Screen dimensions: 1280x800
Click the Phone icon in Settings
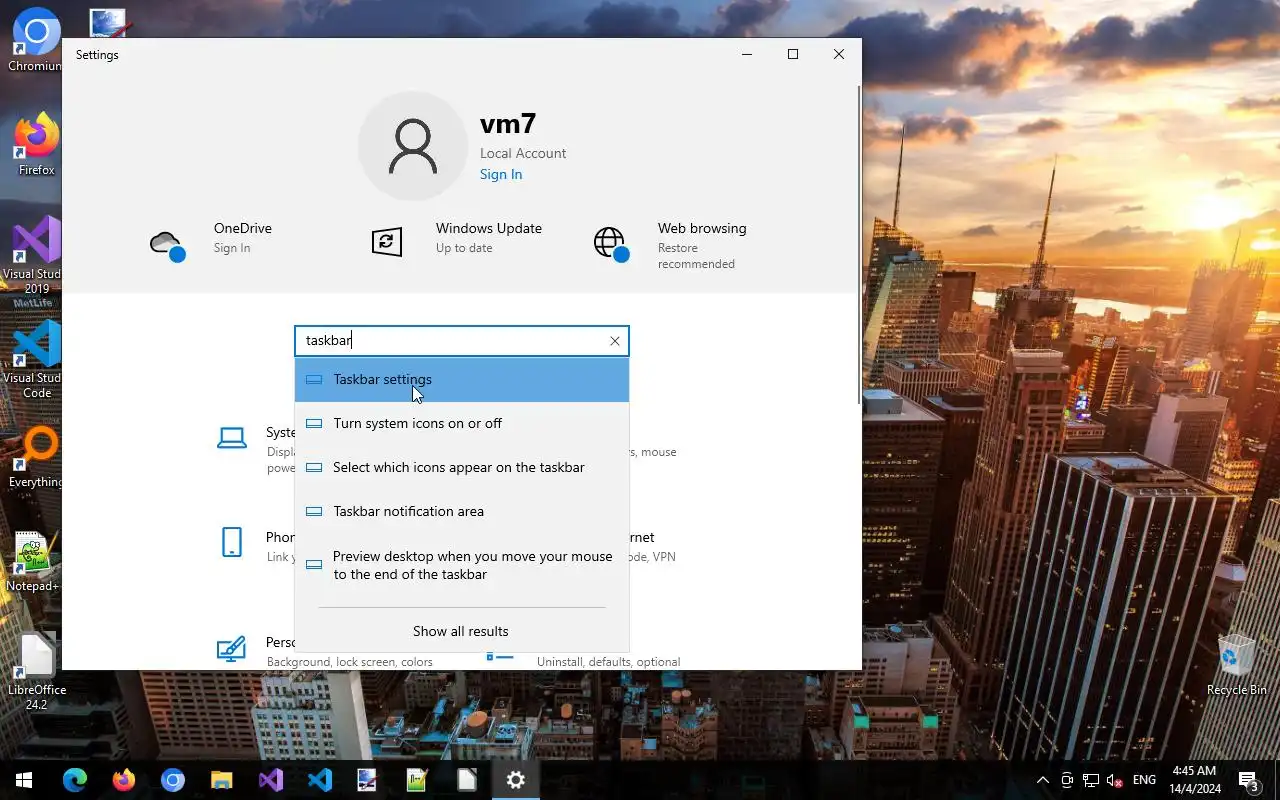click(x=232, y=542)
